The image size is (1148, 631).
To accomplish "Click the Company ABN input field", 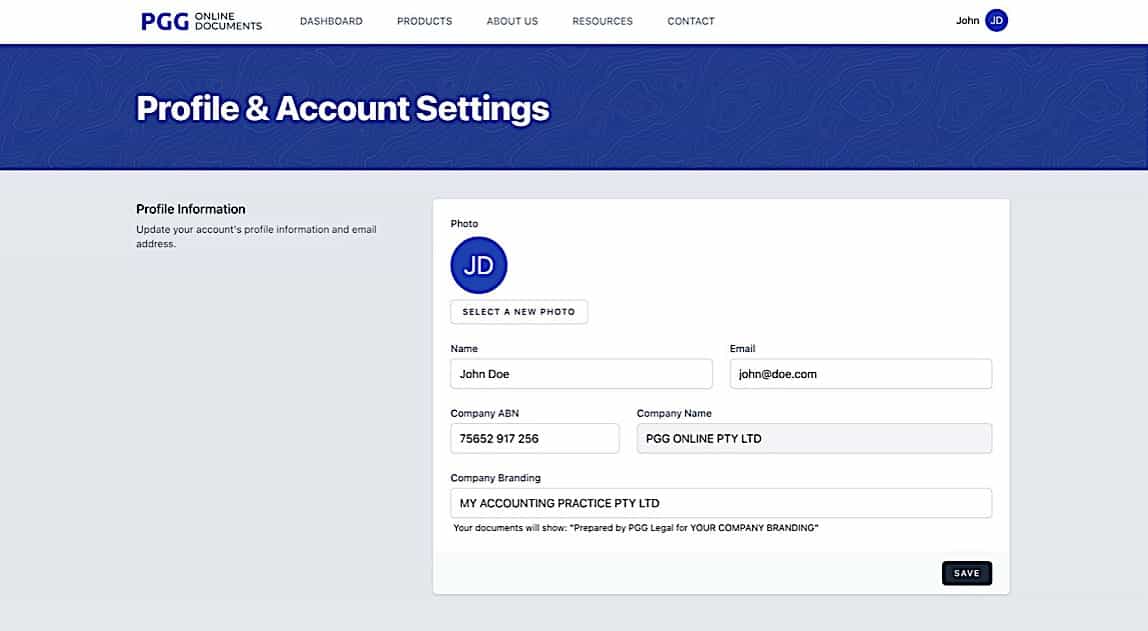I will click(534, 438).
